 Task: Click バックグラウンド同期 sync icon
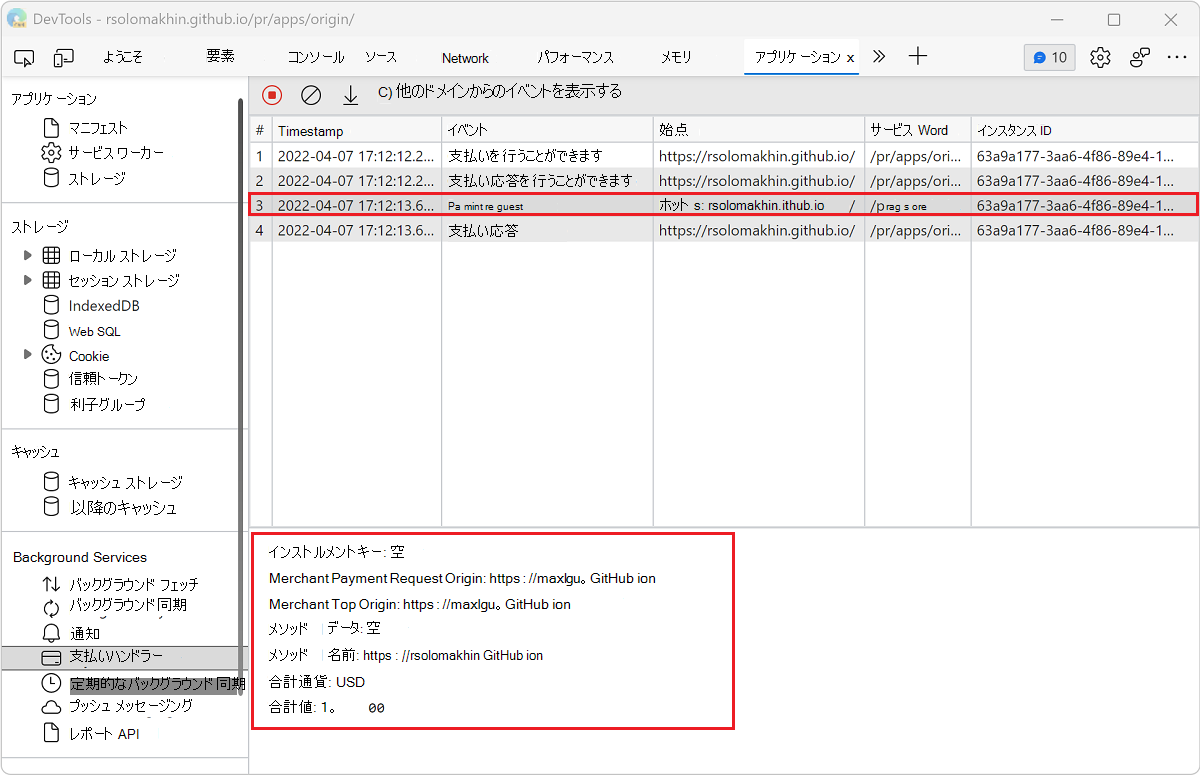(x=51, y=608)
